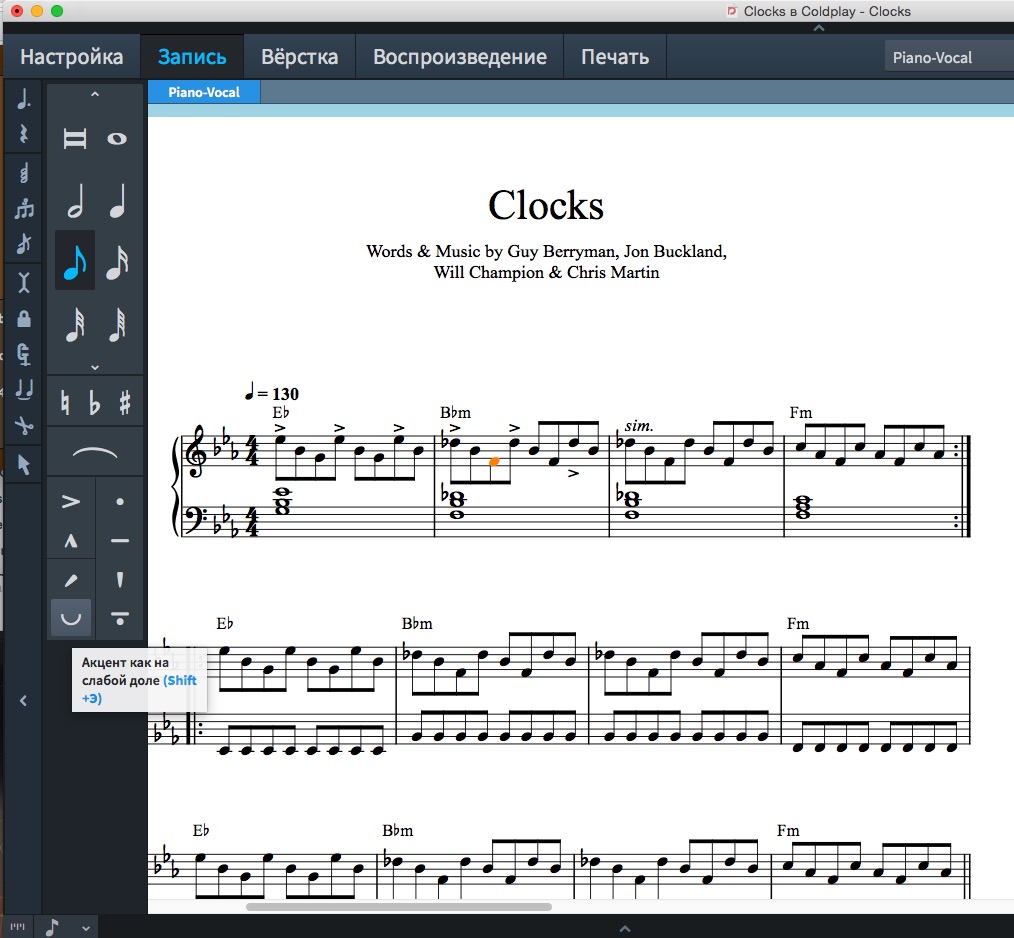Collapse the top toolbar with chevron

point(819,28)
